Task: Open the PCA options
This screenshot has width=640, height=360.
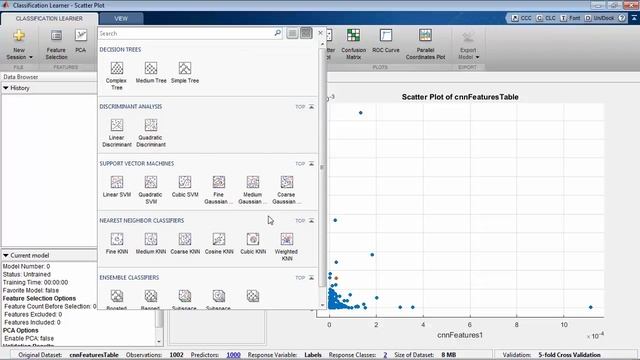Action: coord(81,41)
